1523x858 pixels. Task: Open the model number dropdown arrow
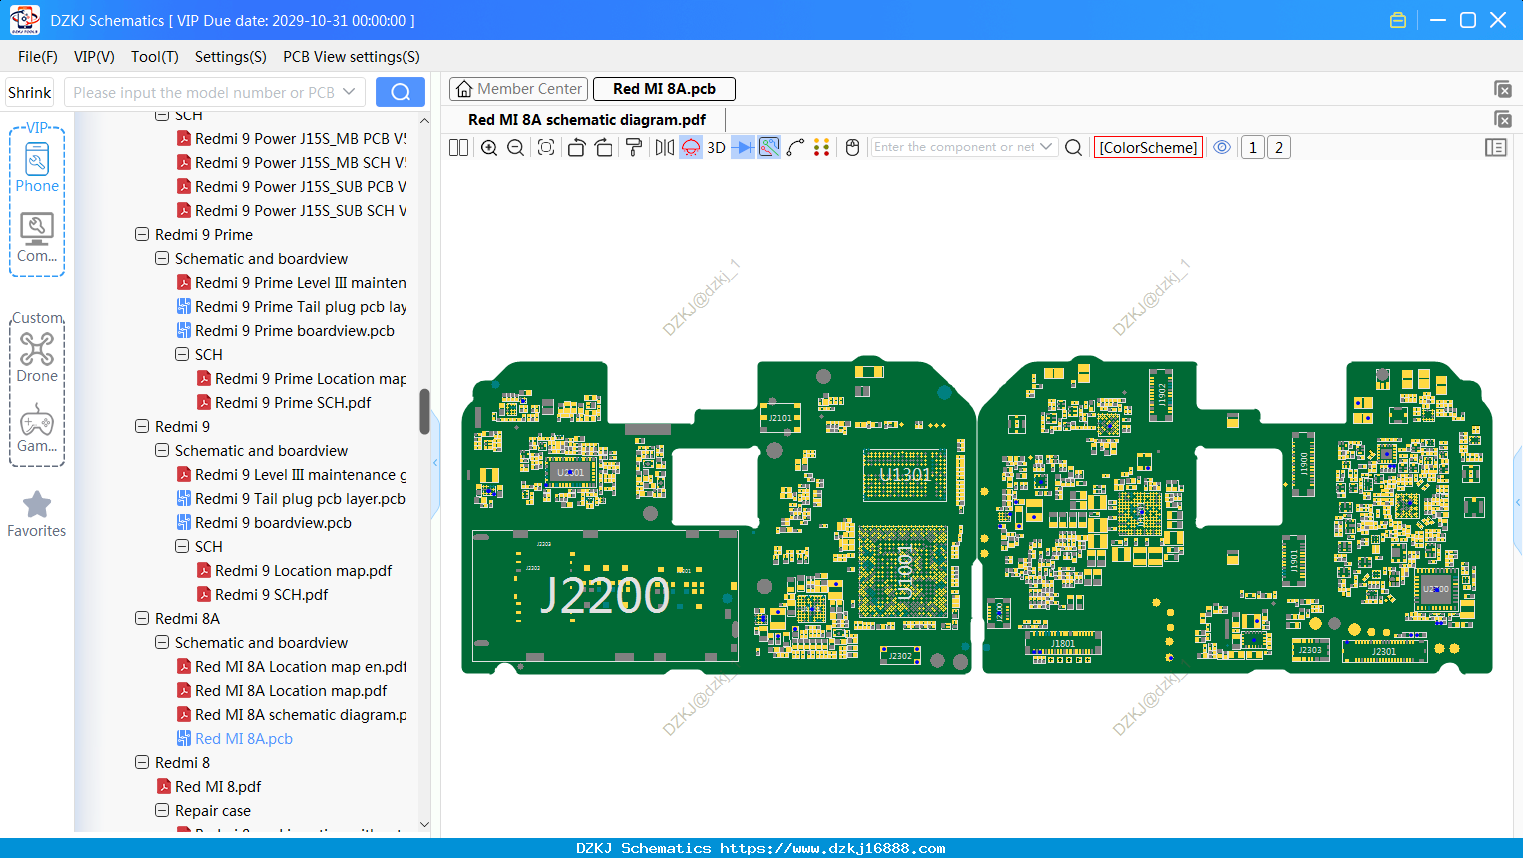[x=349, y=92]
